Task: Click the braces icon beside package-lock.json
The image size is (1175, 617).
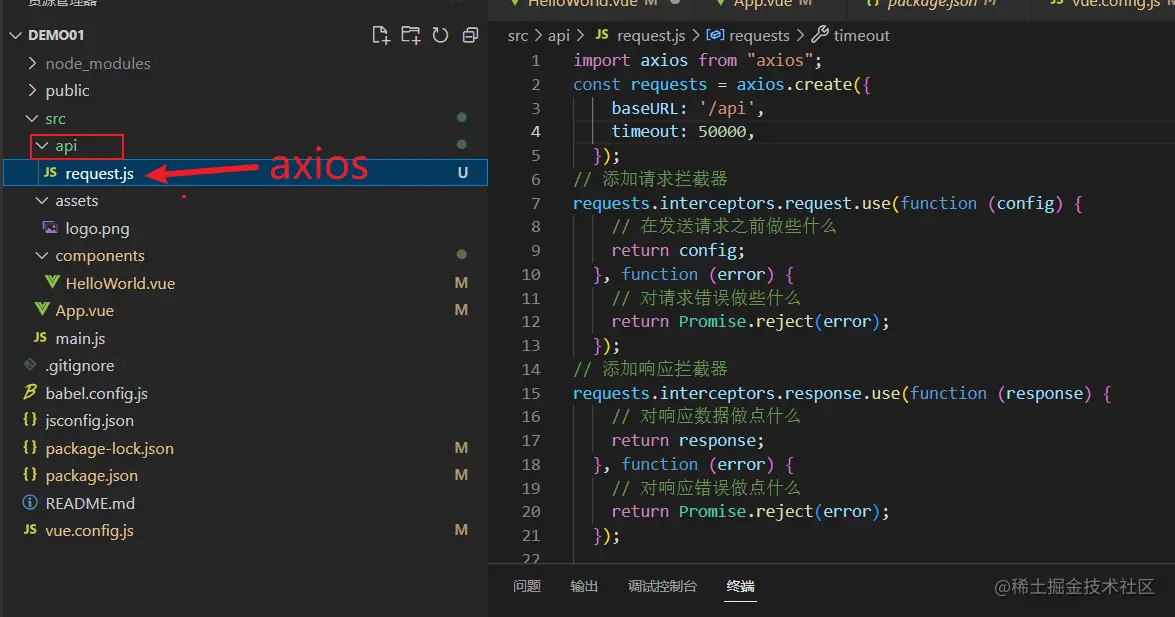Action: [x=30, y=447]
